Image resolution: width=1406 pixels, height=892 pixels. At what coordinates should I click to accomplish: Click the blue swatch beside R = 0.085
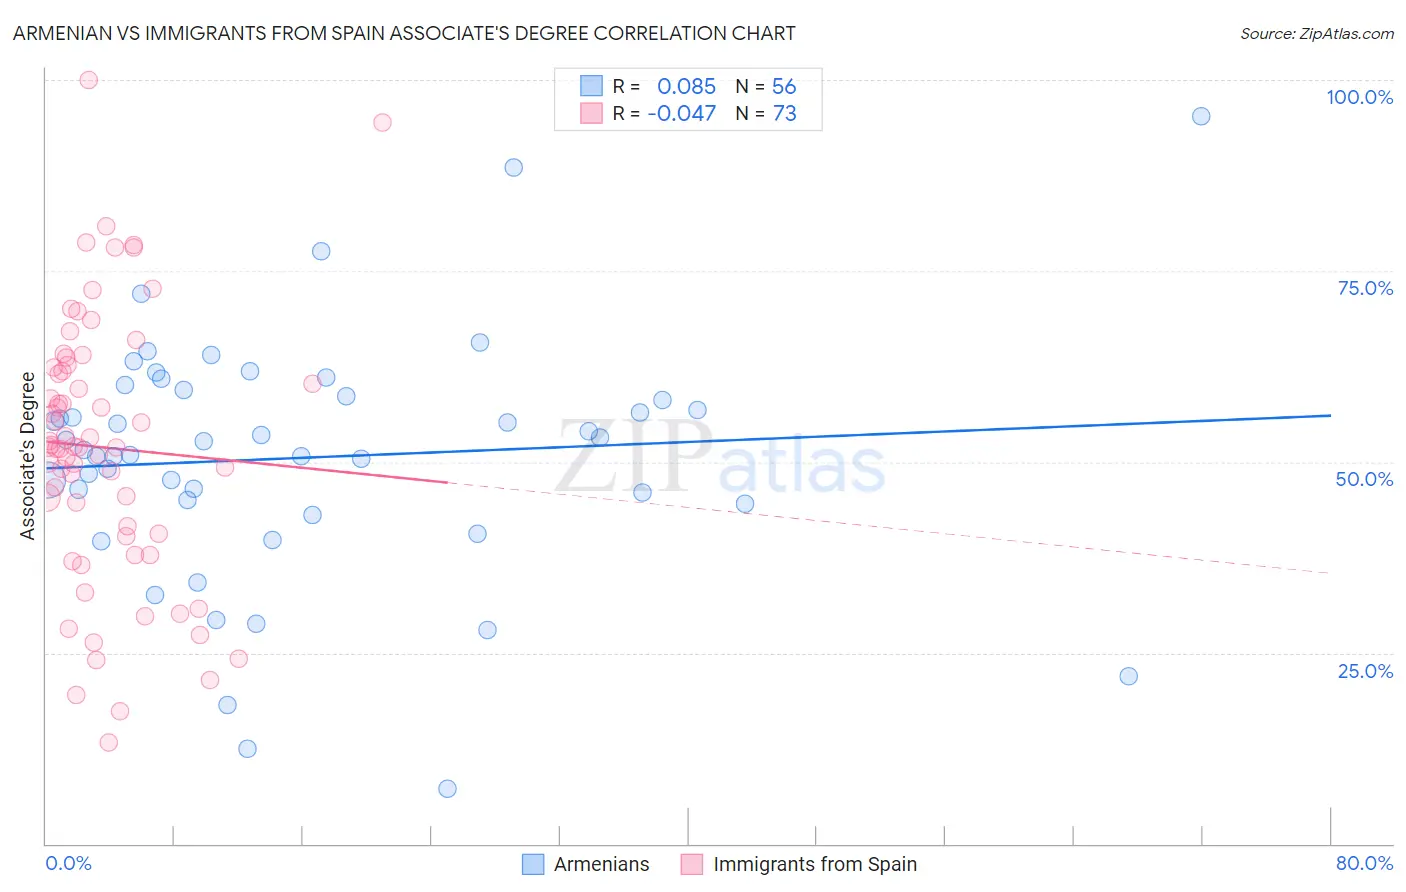592,86
